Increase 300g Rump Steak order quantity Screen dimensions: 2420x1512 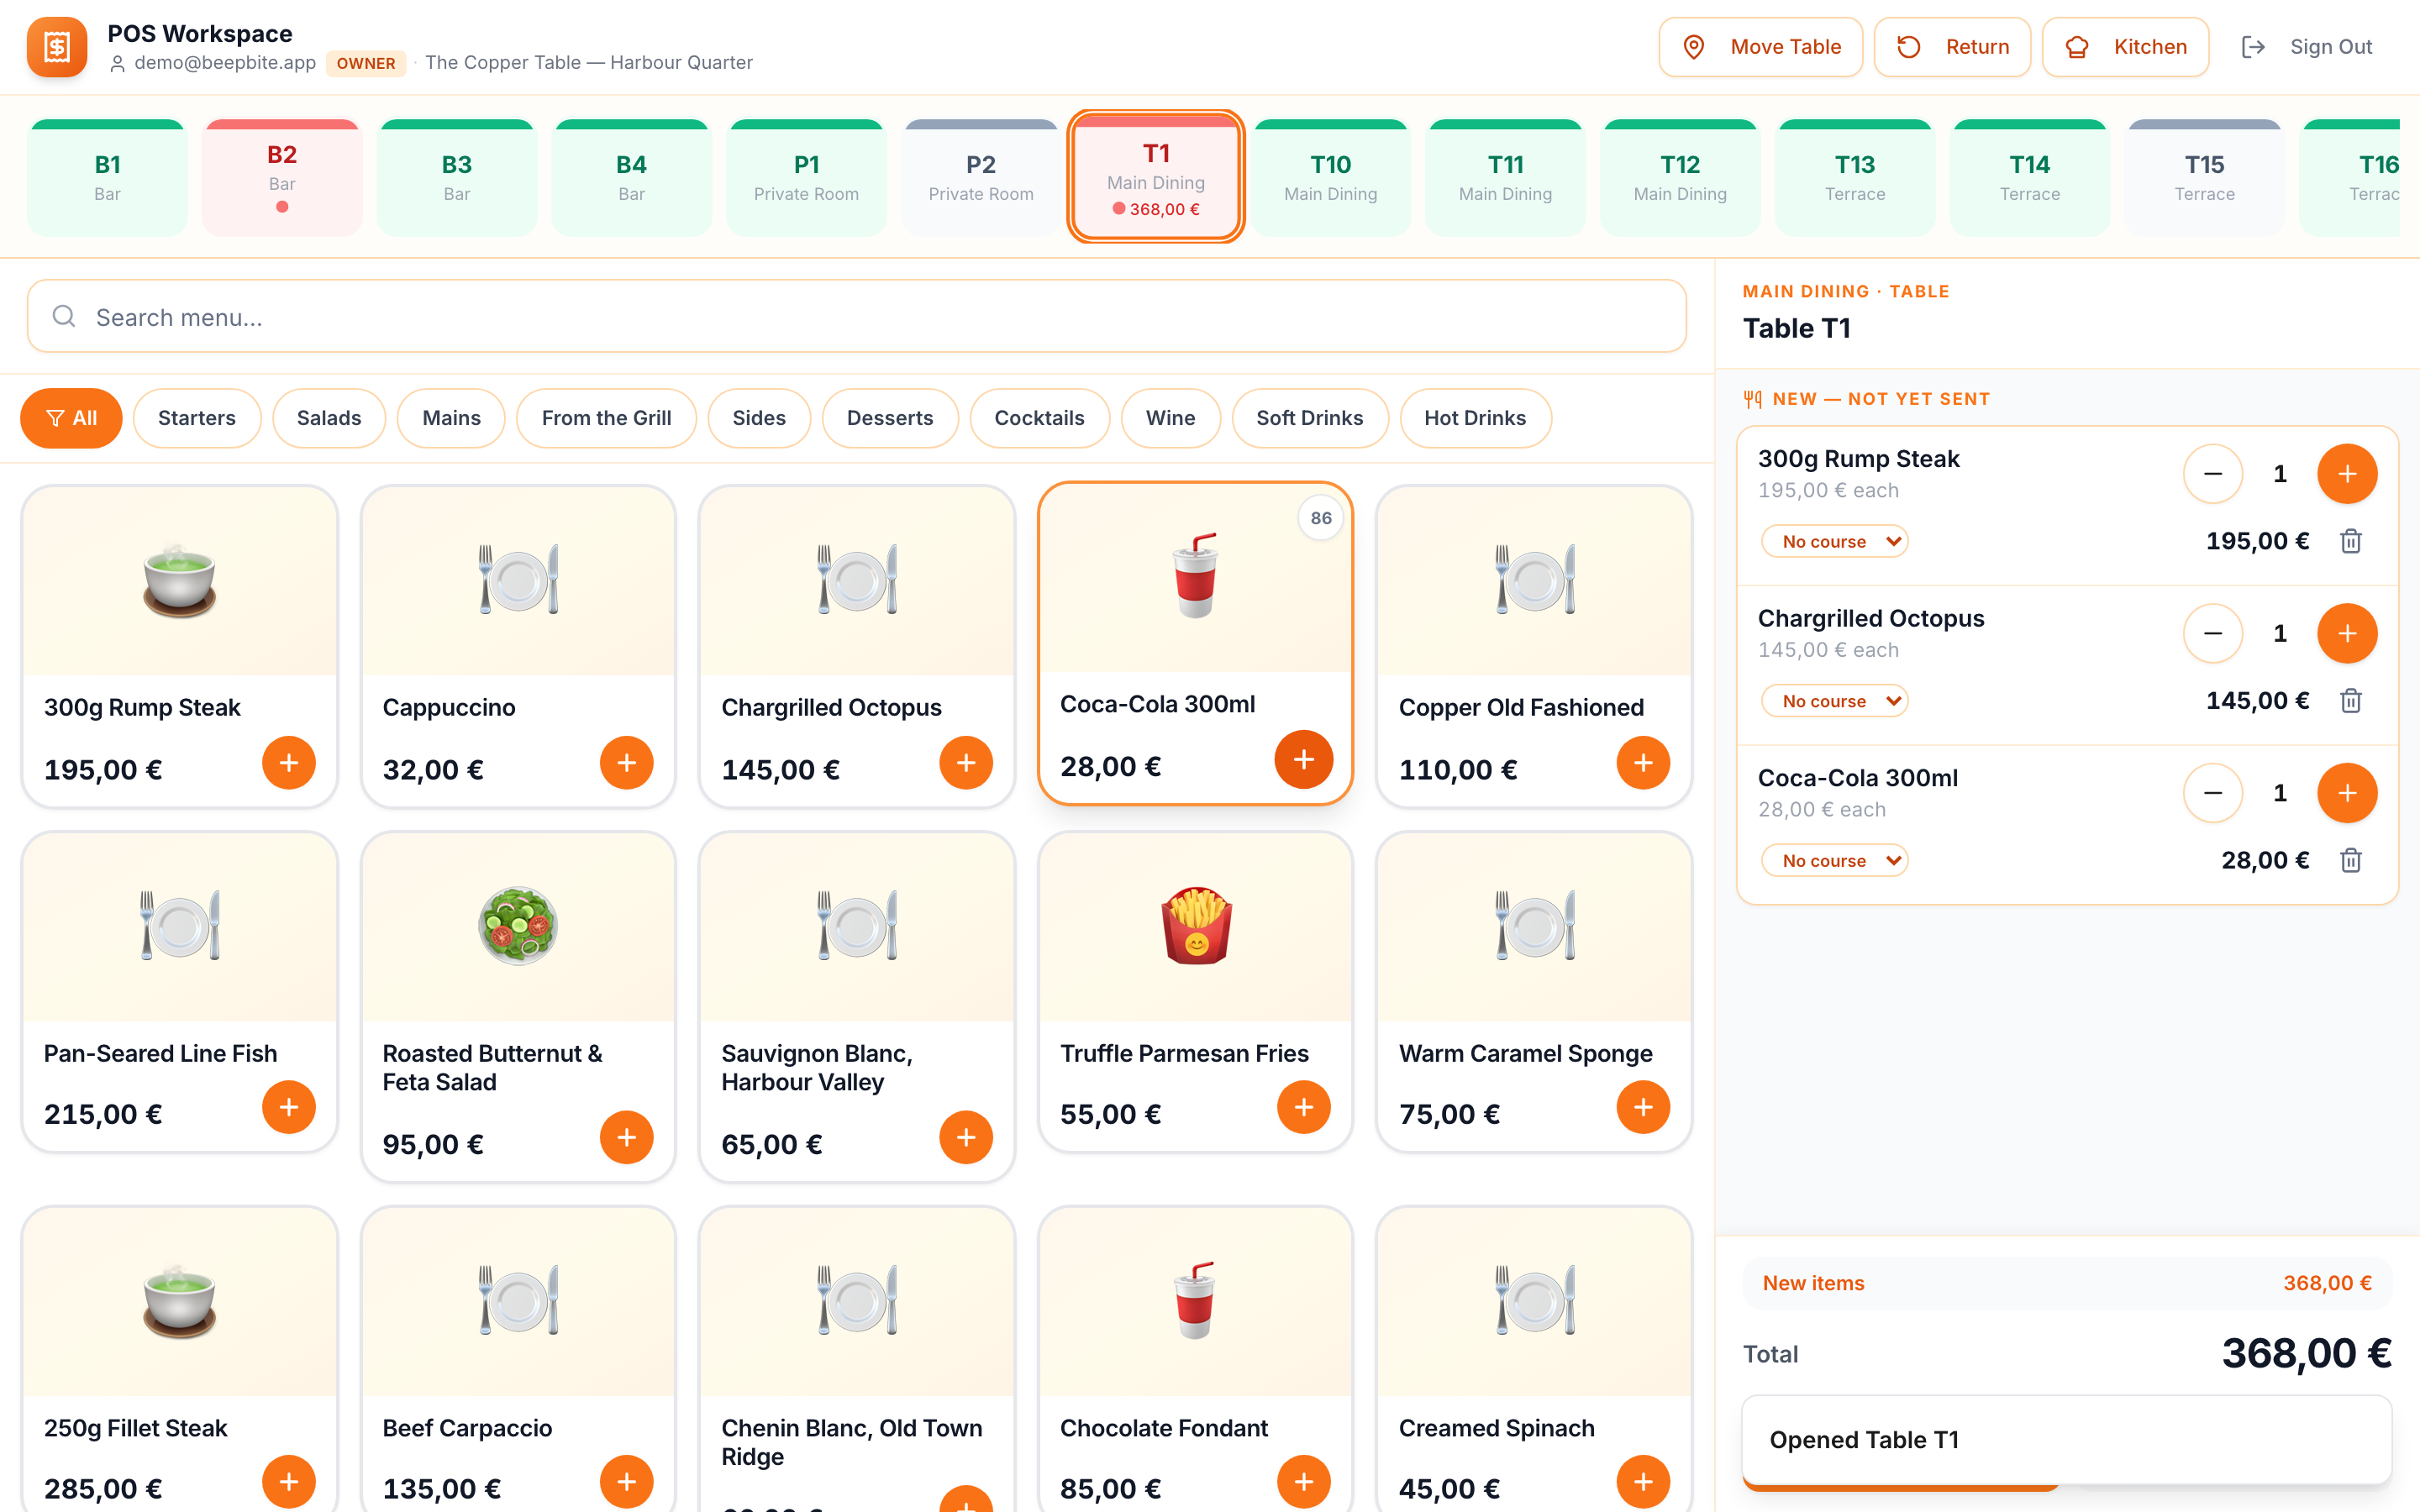click(2347, 474)
